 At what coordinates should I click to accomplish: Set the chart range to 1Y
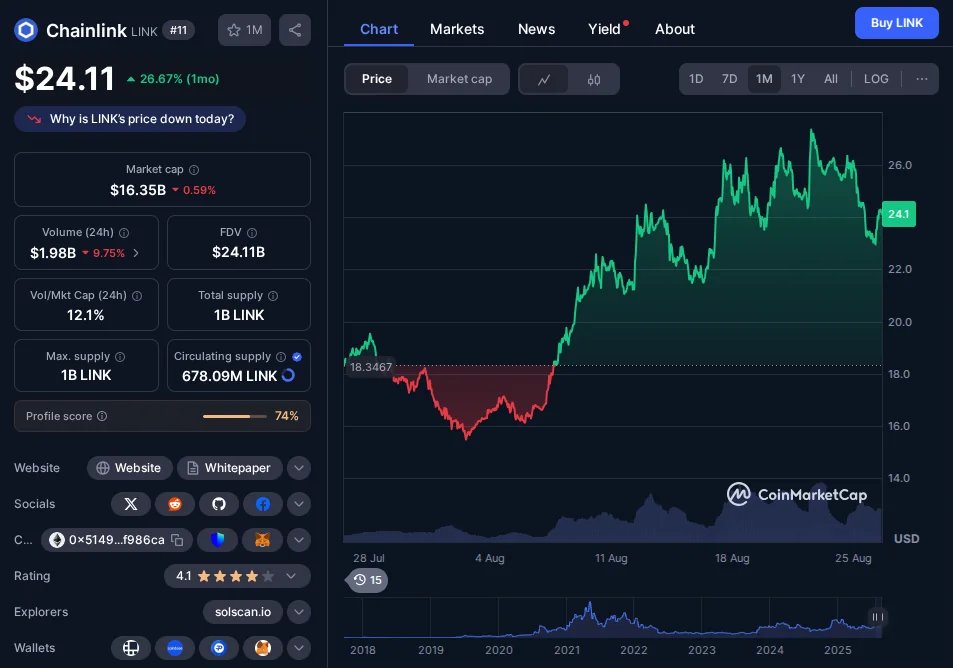pyautogui.click(x=797, y=79)
